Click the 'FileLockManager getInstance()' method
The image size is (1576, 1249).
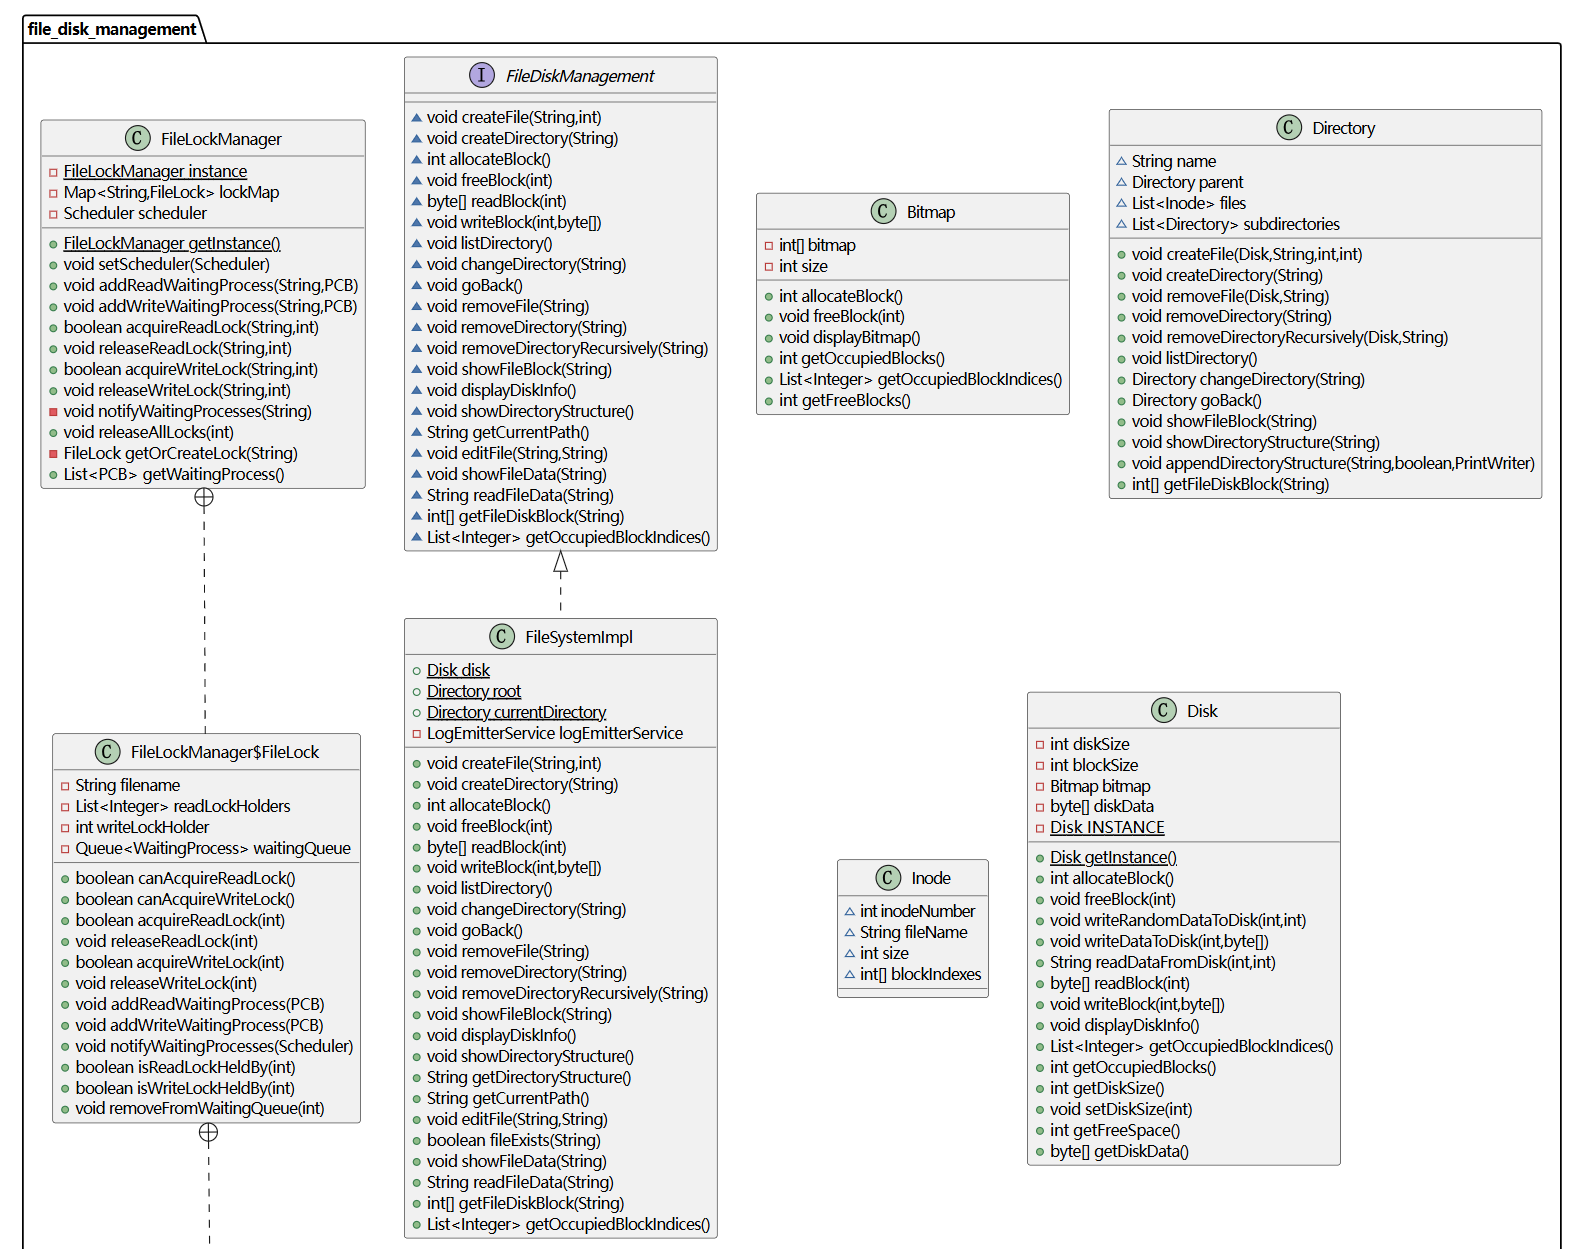click(171, 243)
